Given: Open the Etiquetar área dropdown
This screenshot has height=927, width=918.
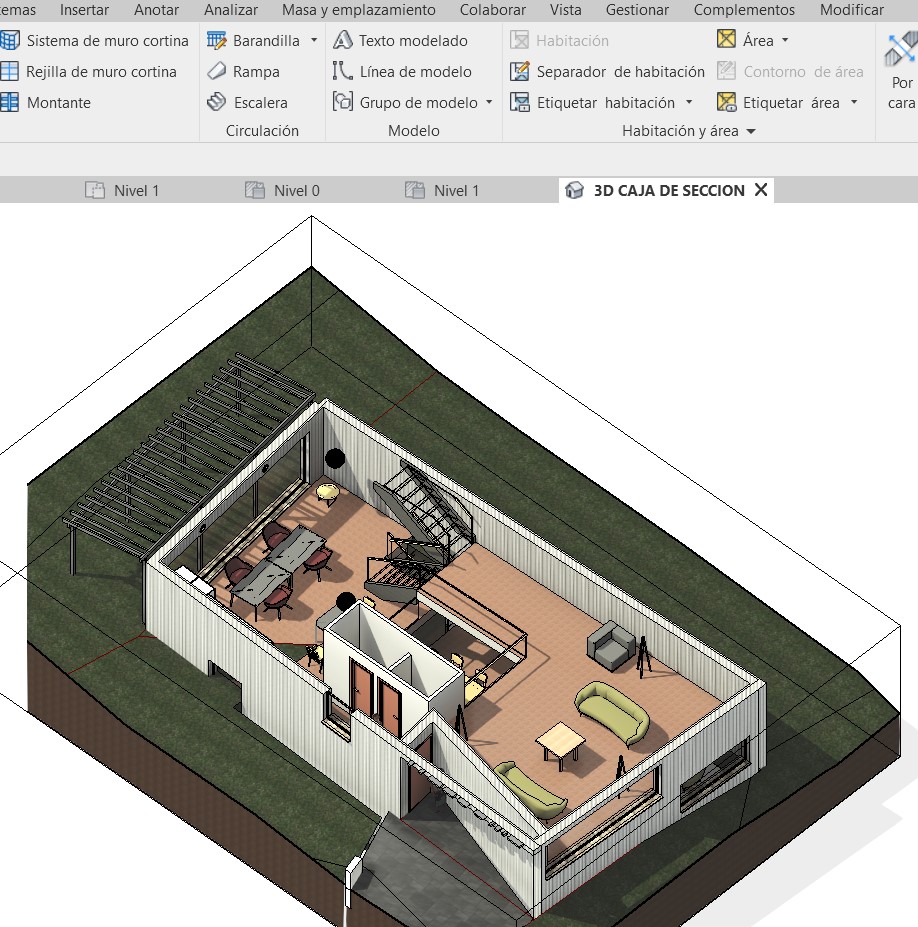Looking at the screenshot, I should click(854, 103).
